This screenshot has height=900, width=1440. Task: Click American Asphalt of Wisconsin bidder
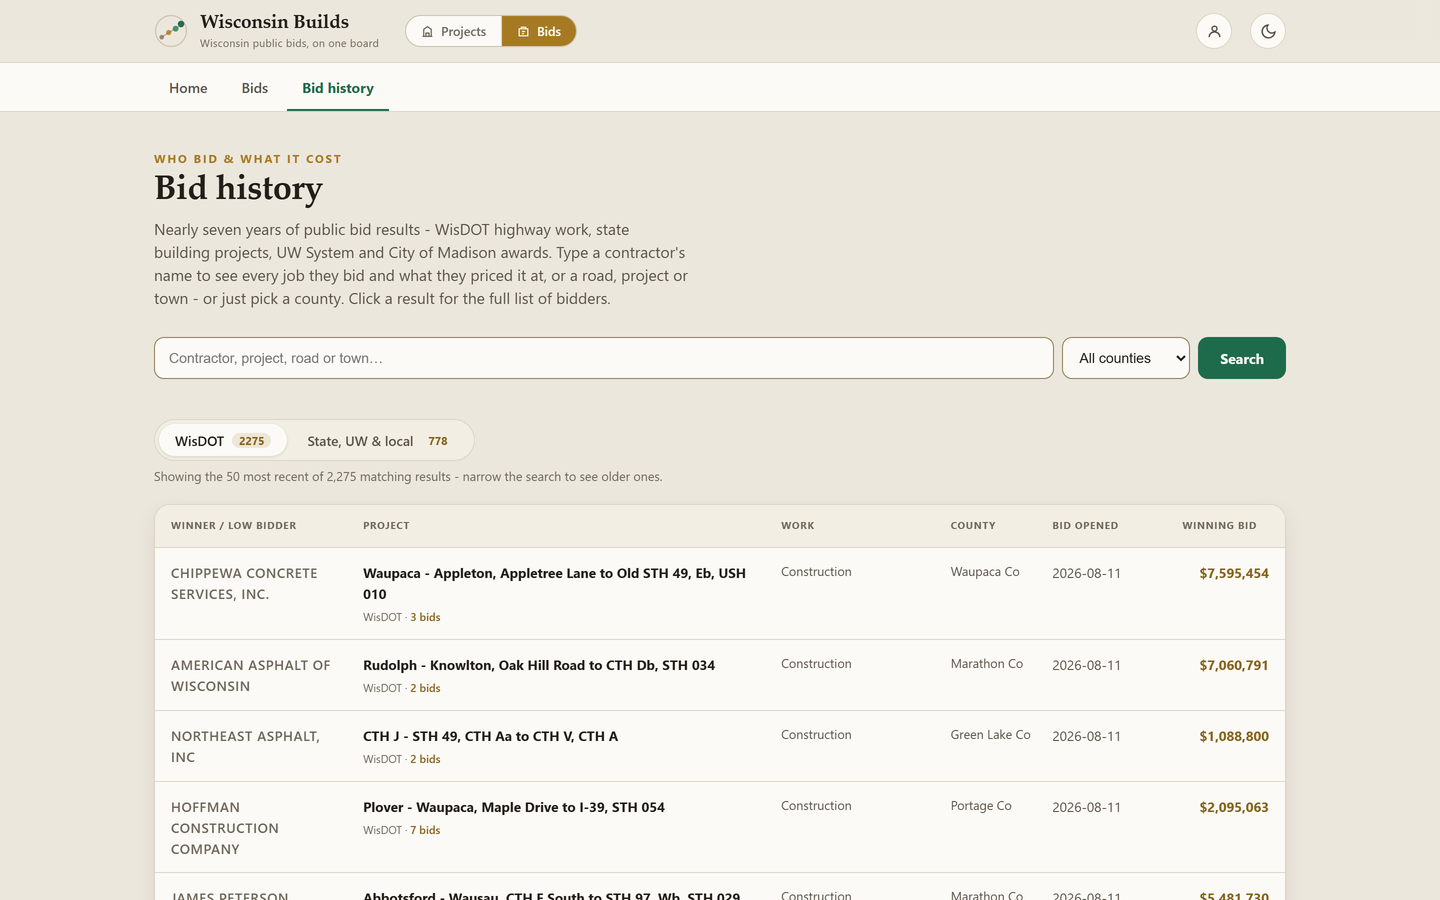click(250, 675)
